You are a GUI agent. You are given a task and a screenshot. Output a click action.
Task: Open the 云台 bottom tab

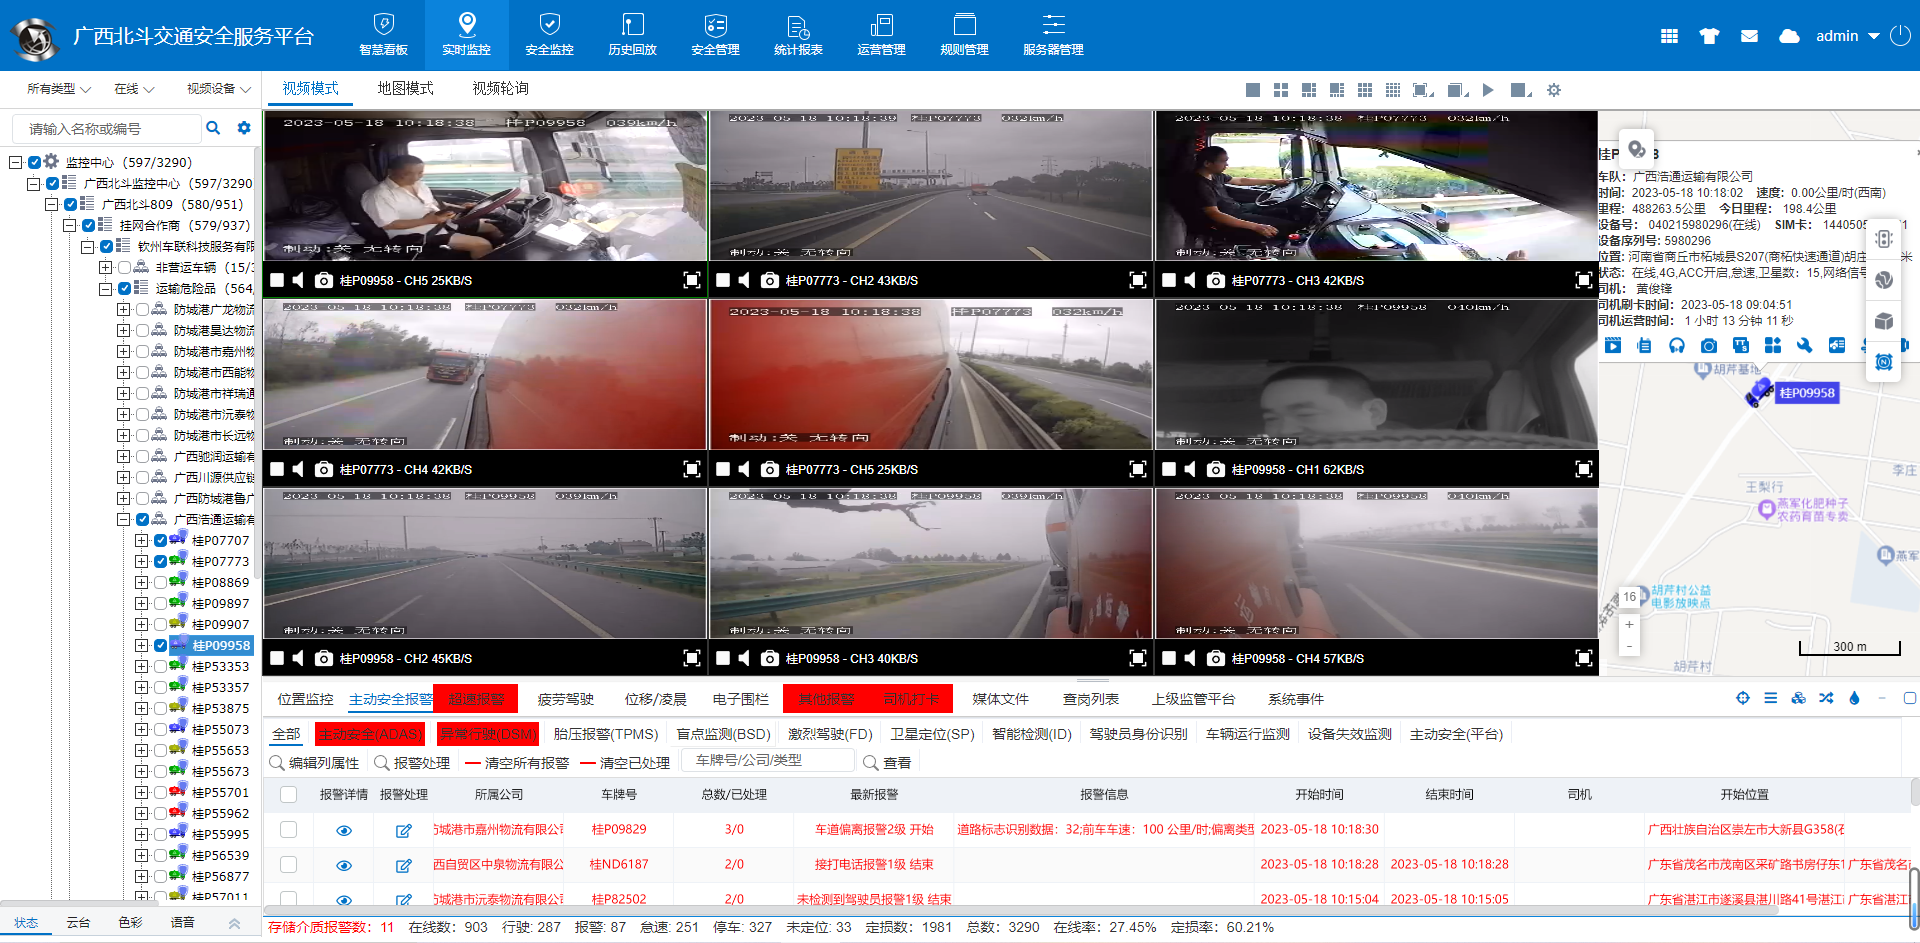[78, 922]
